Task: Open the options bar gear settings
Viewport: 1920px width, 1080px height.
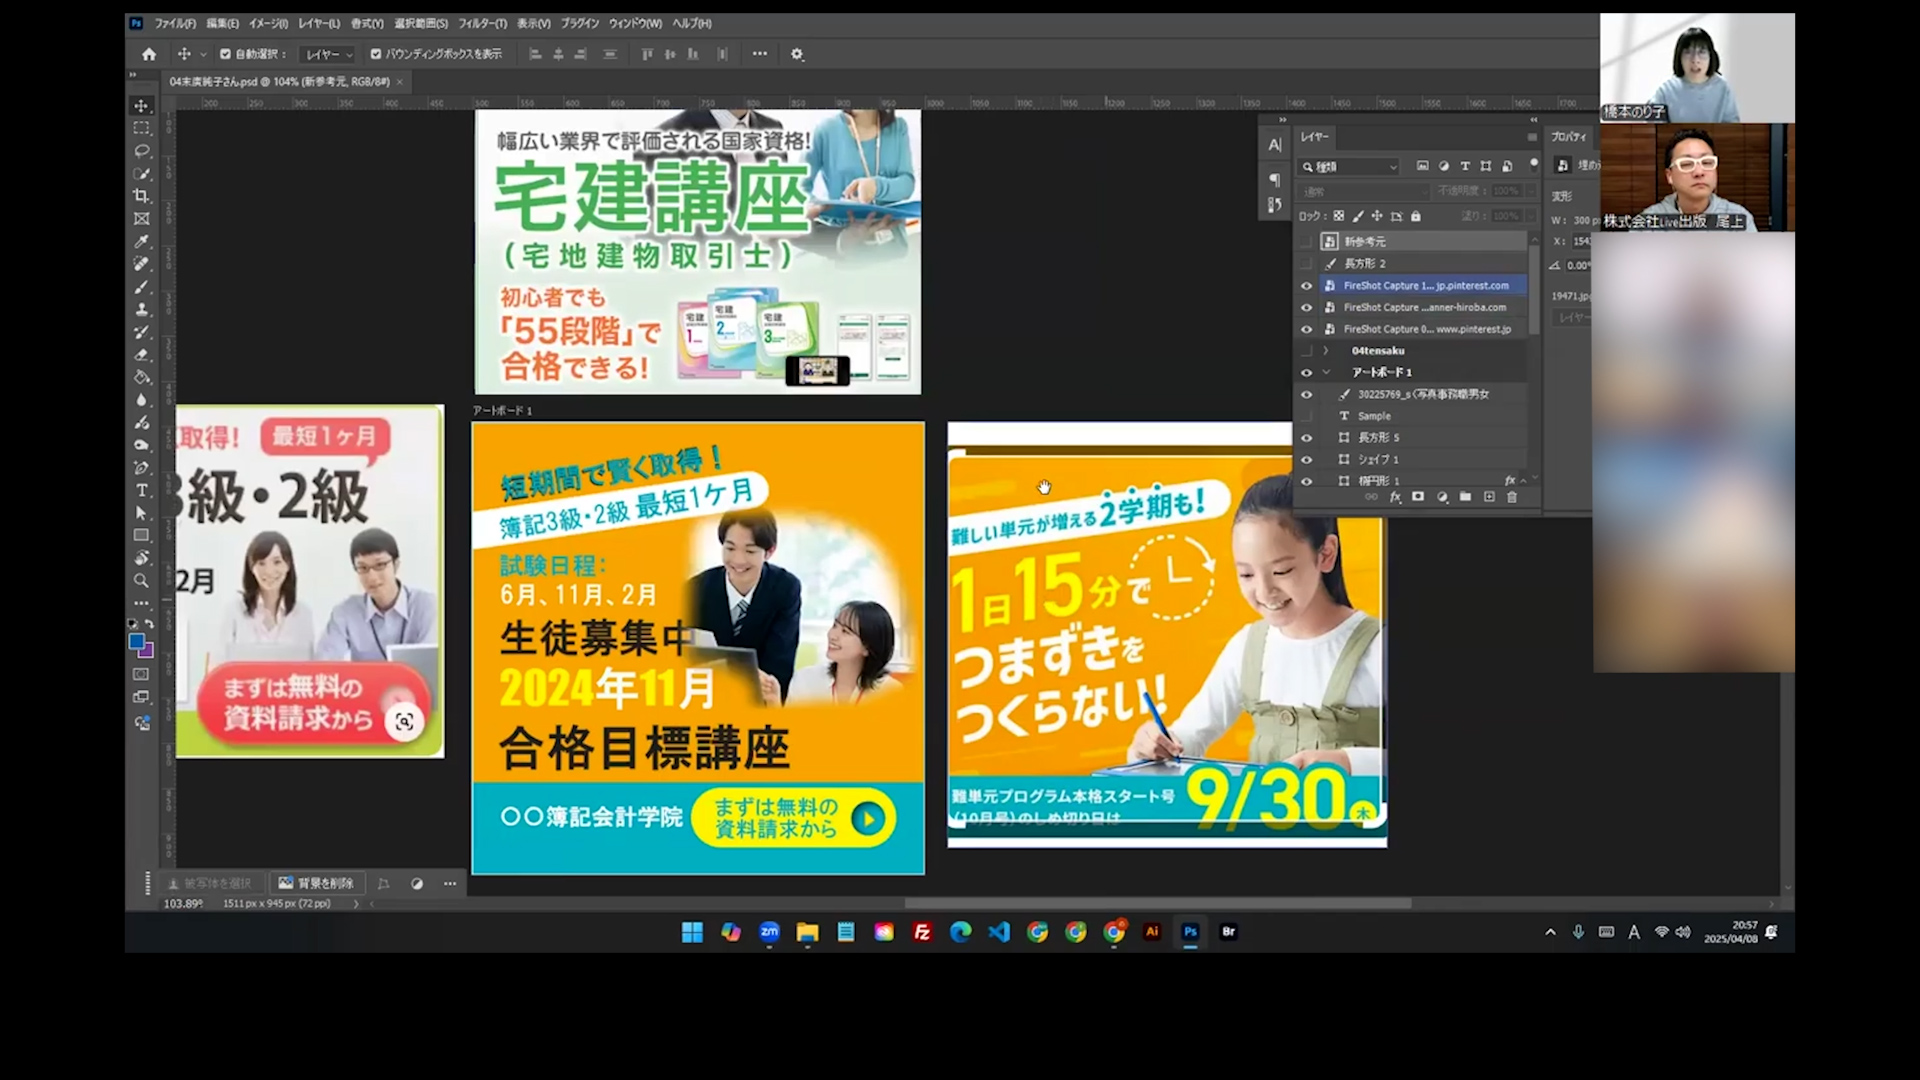Action: [x=797, y=54]
